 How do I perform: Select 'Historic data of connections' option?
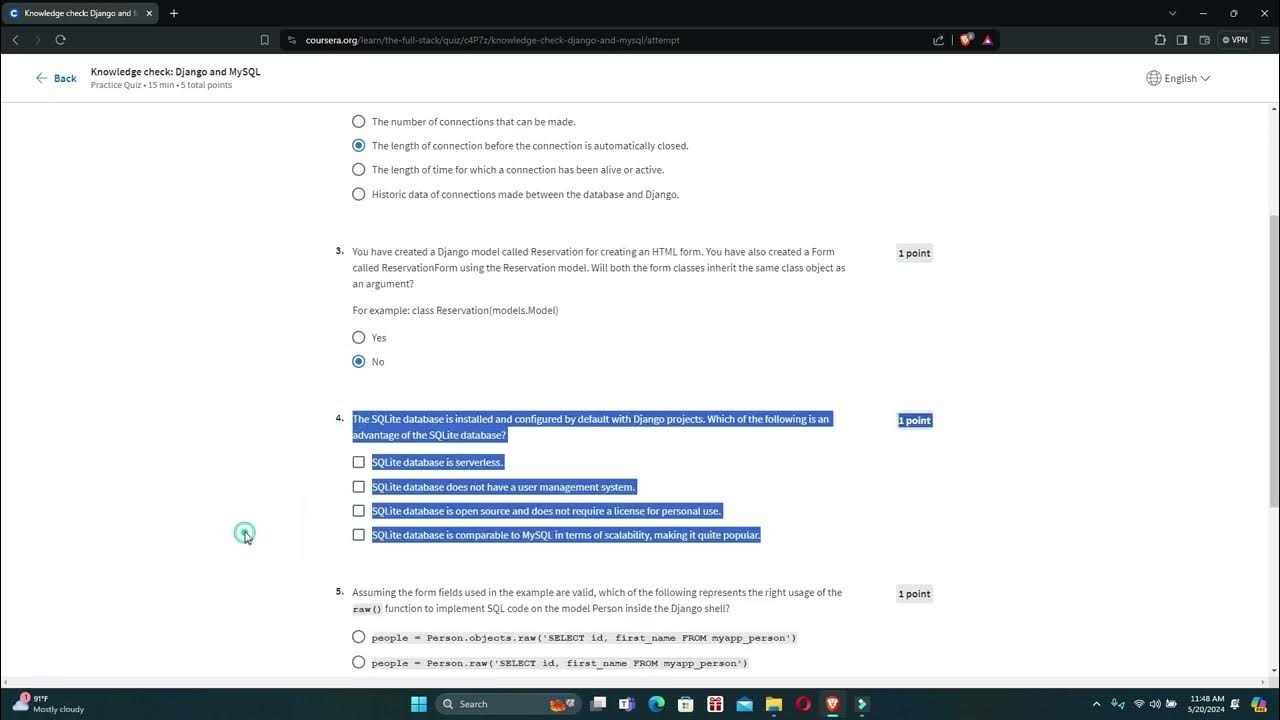coord(358,194)
